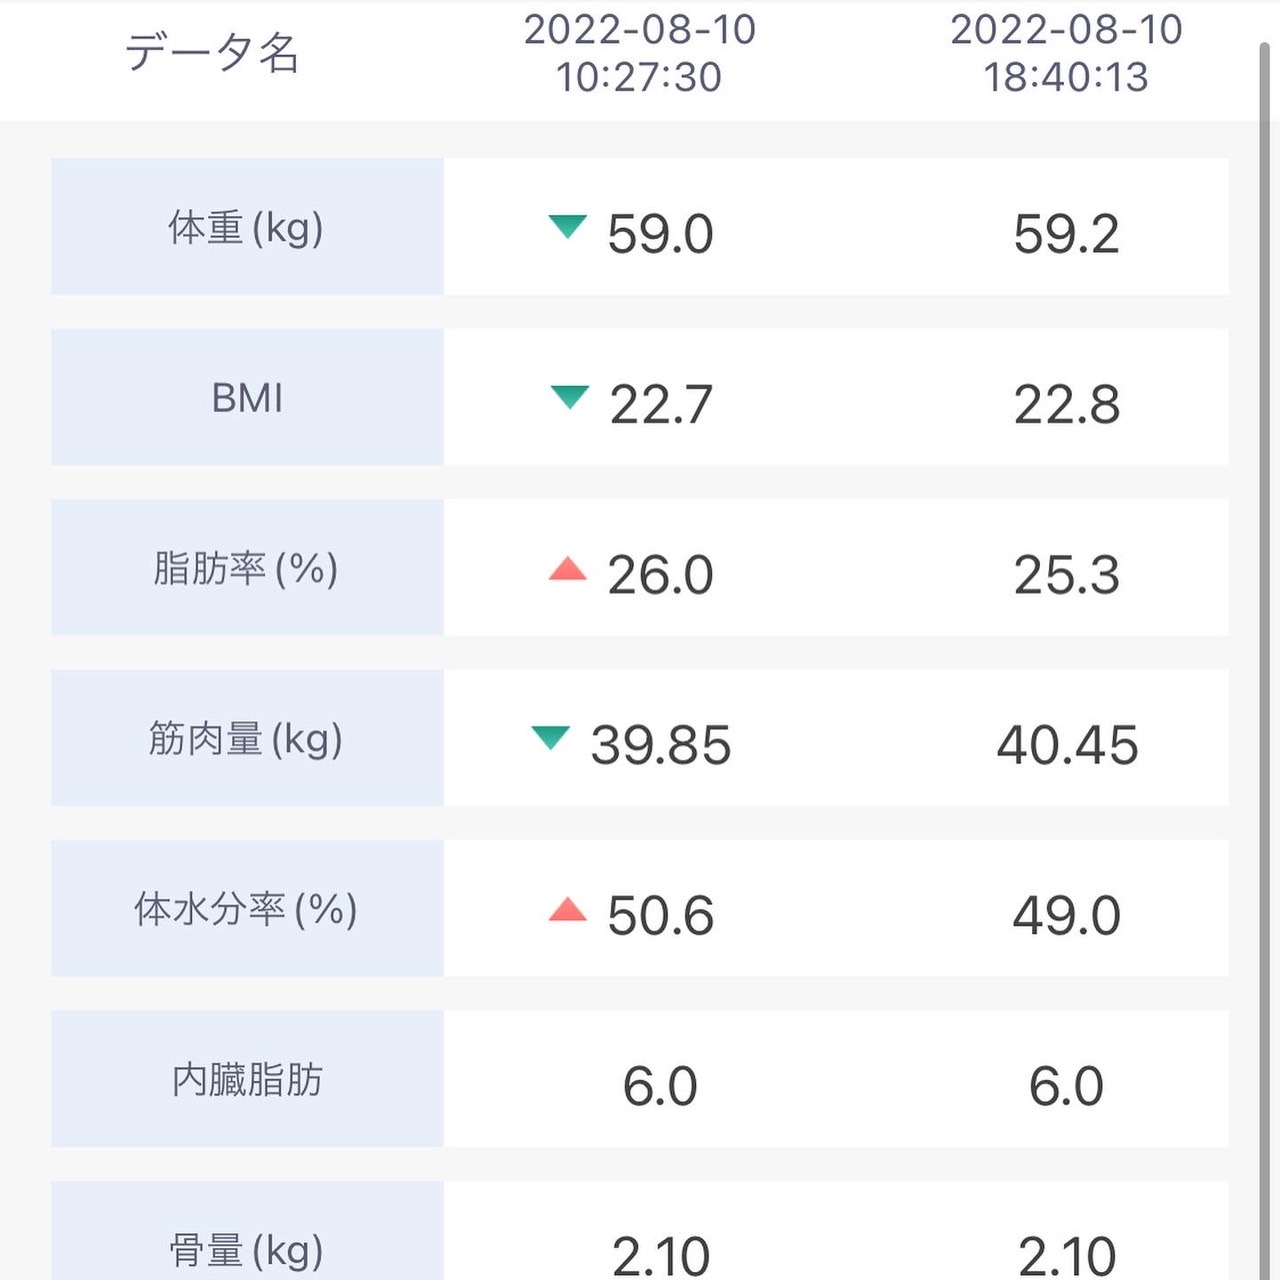Viewport: 1280px width, 1280px height.
Task: Tap the 40.45 muscle mass value
Action: pos(1067,745)
